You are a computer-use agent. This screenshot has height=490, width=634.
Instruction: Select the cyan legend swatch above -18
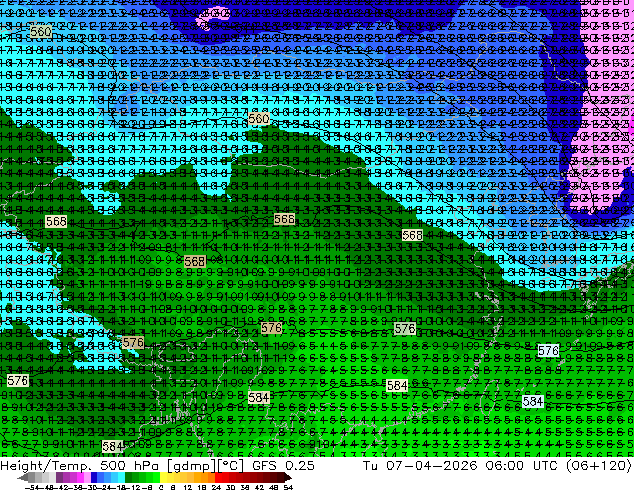point(122,477)
